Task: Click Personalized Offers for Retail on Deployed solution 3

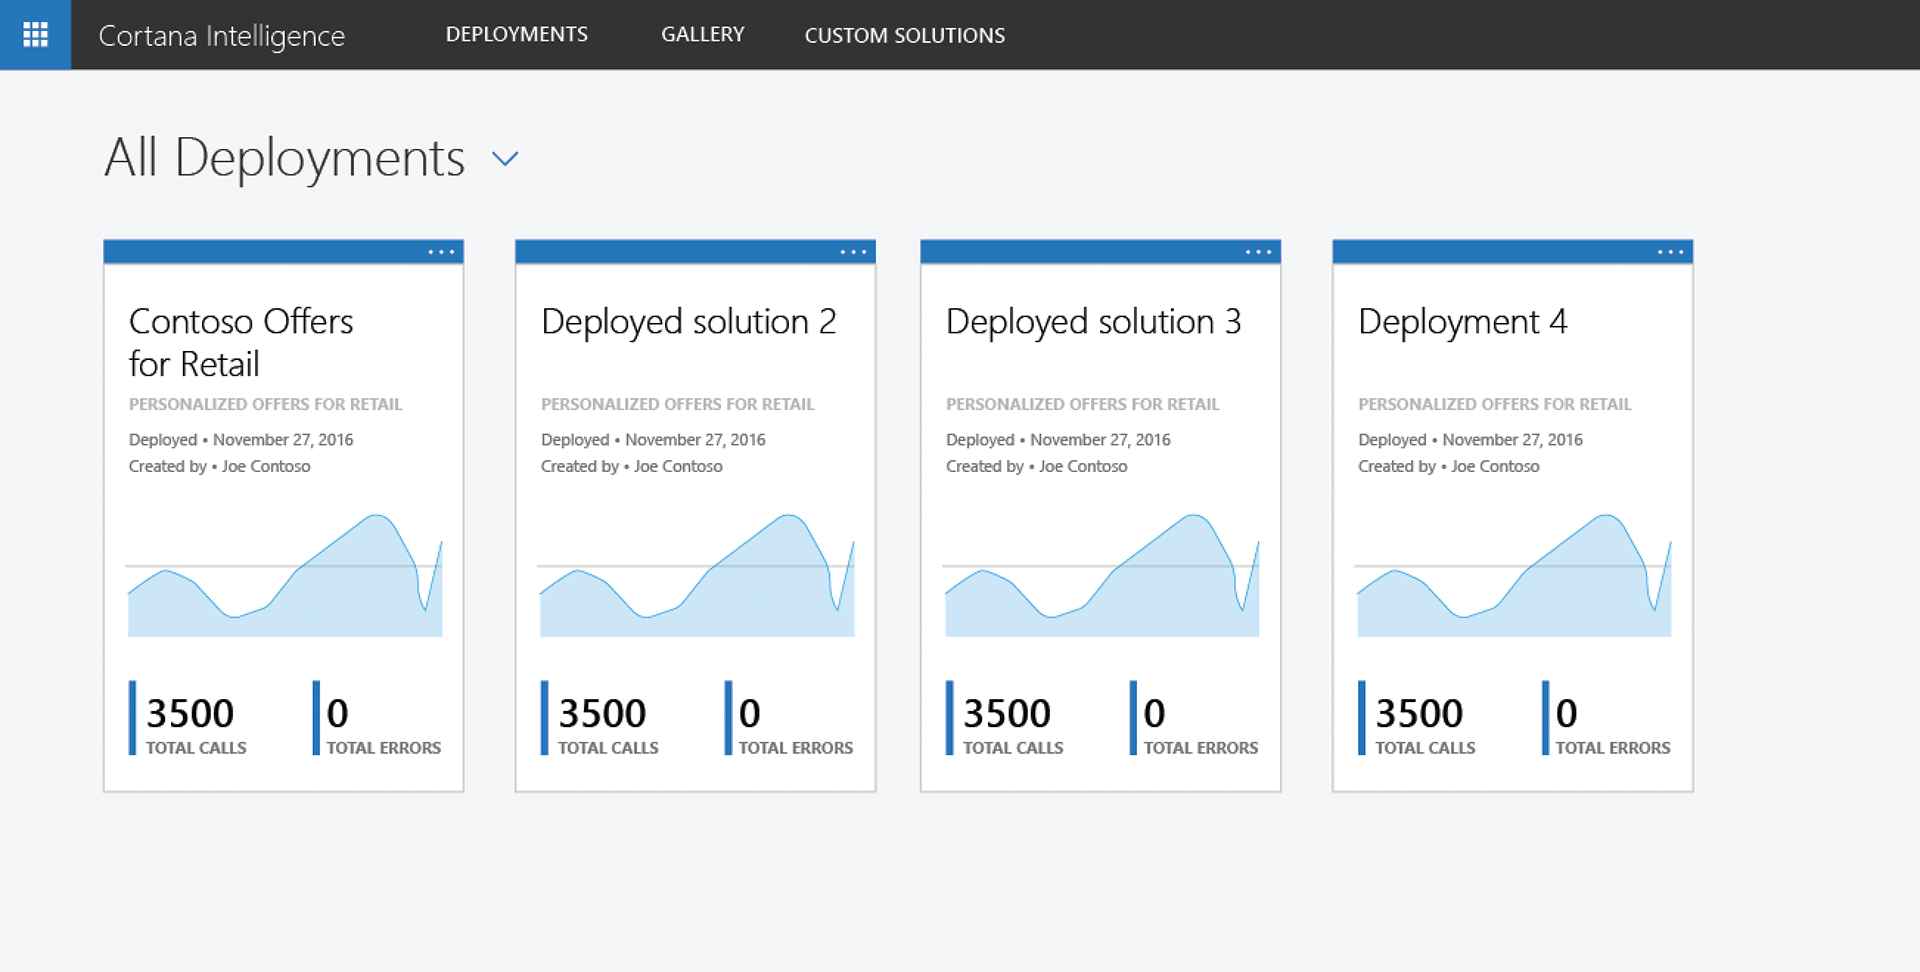Action: (x=1082, y=404)
